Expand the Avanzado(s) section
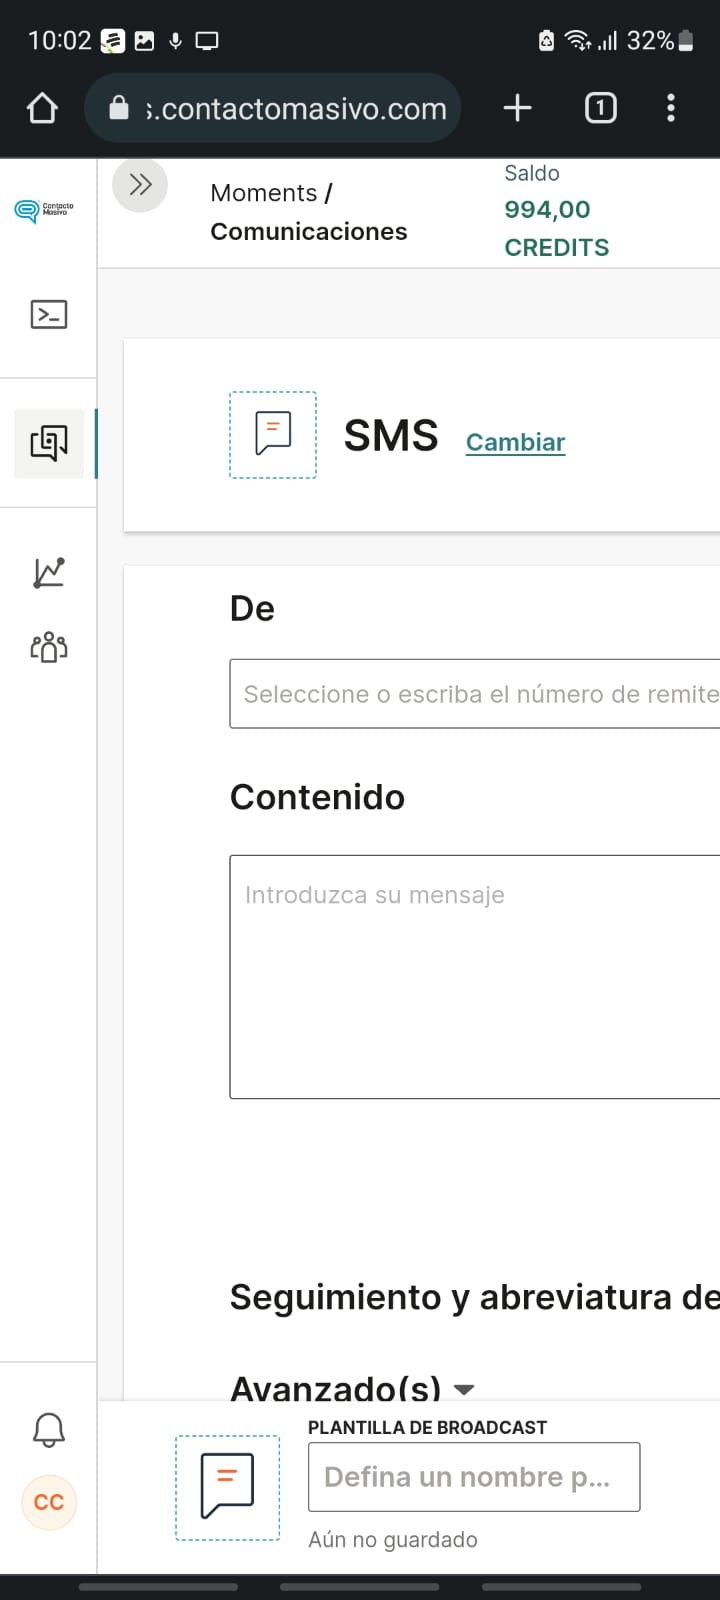Screen dimensions: 720x1600 (x=352, y=1388)
